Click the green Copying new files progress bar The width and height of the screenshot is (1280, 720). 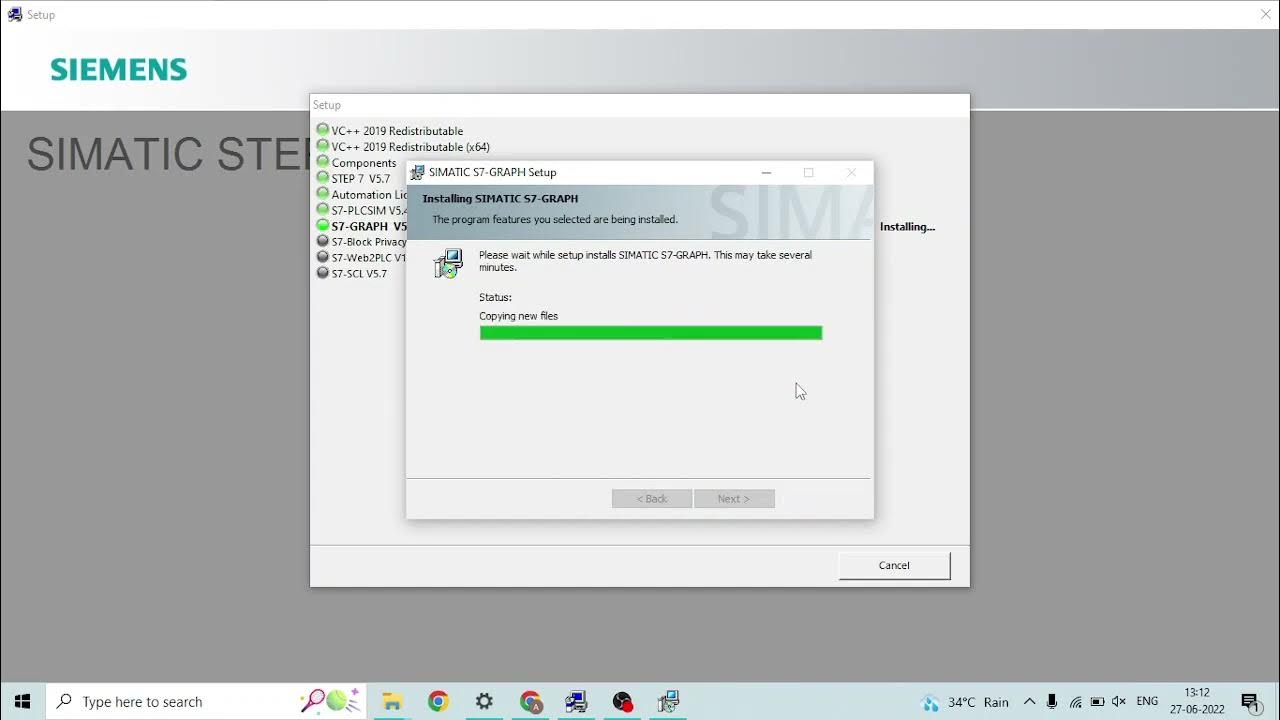651,333
